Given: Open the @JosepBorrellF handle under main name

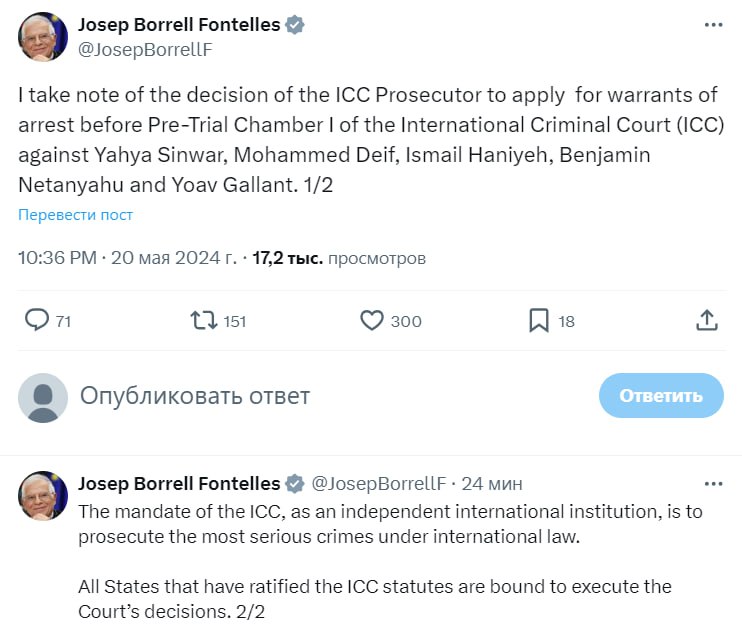Looking at the screenshot, I should click(x=145, y=49).
